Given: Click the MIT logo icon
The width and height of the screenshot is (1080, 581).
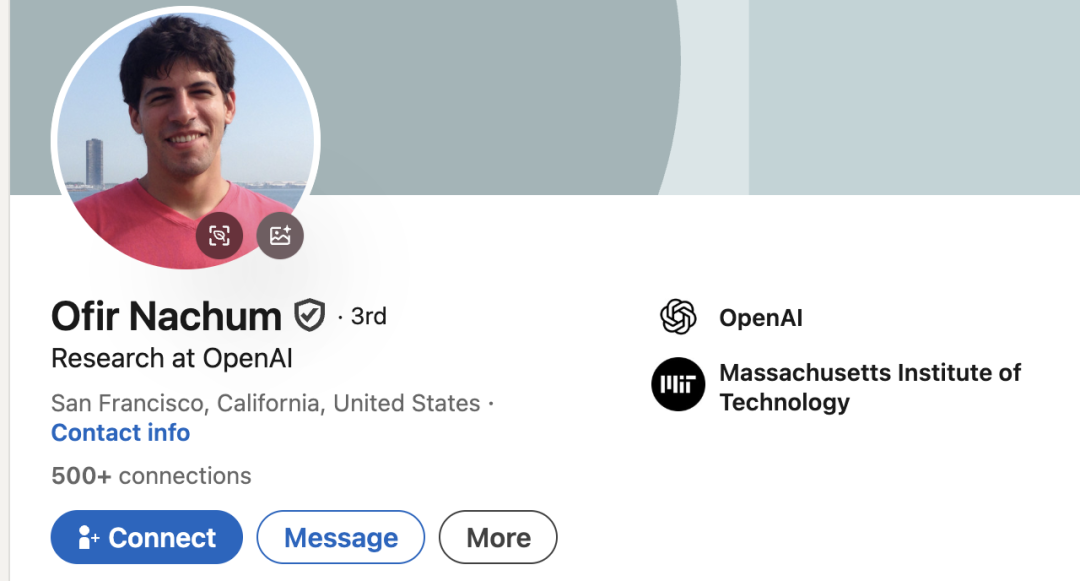Looking at the screenshot, I should pyautogui.click(x=678, y=385).
